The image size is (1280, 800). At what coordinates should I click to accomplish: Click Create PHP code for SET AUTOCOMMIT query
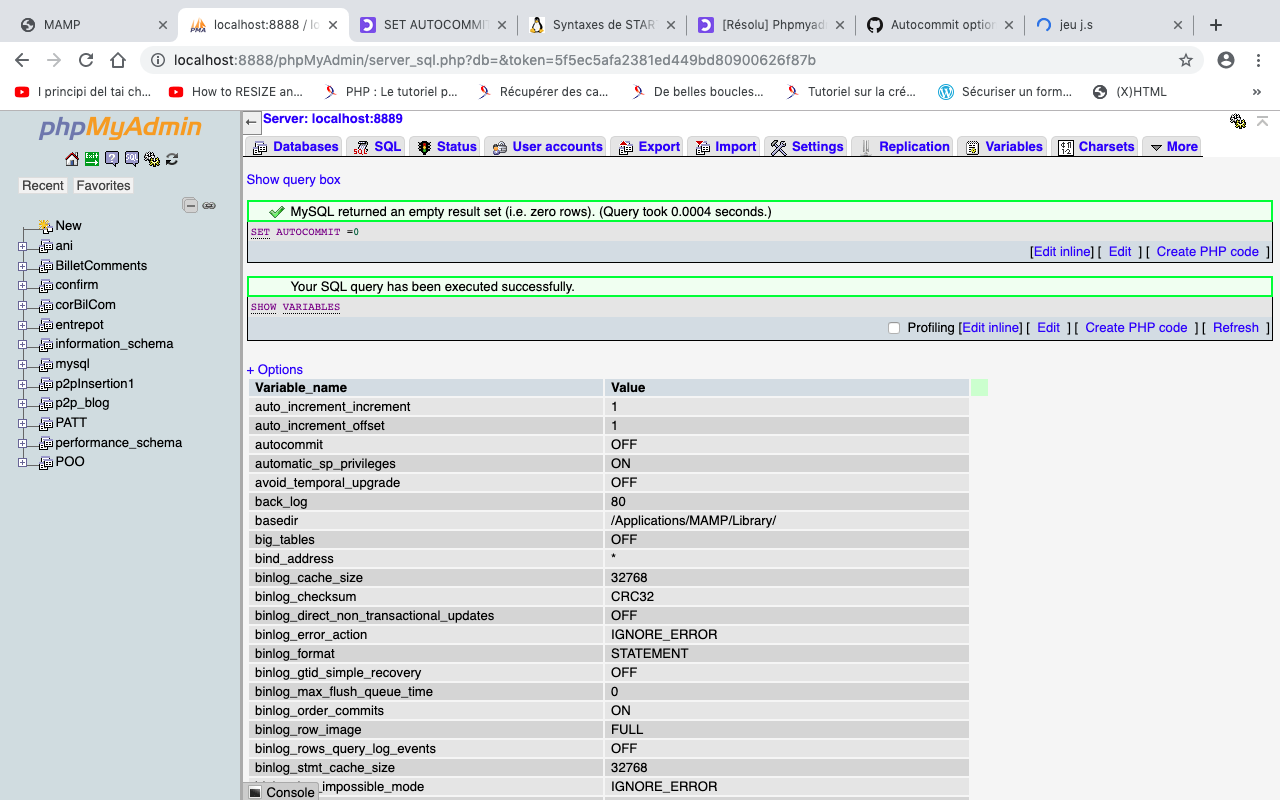(x=1207, y=251)
